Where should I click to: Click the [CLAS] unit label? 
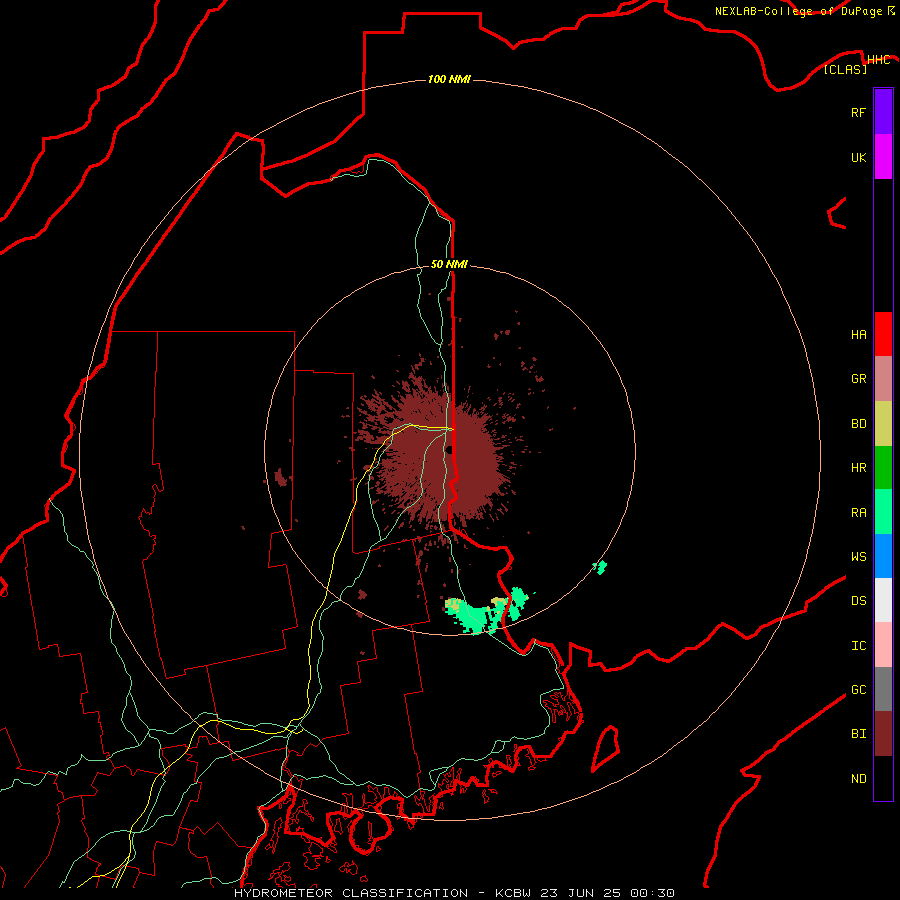click(x=845, y=69)
